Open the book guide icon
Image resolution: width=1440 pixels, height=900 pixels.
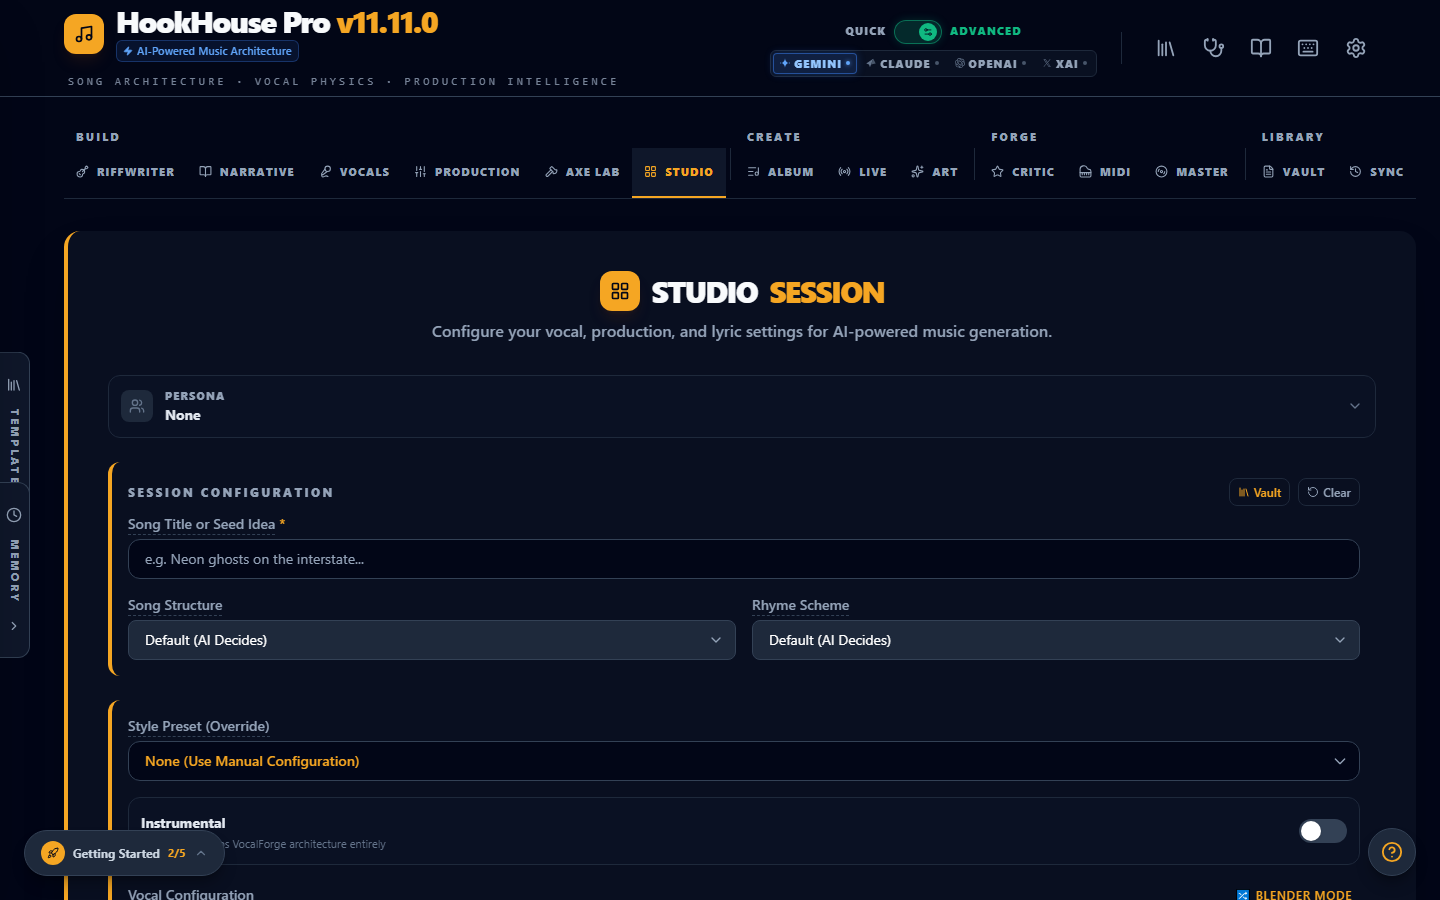point(1261,48)
